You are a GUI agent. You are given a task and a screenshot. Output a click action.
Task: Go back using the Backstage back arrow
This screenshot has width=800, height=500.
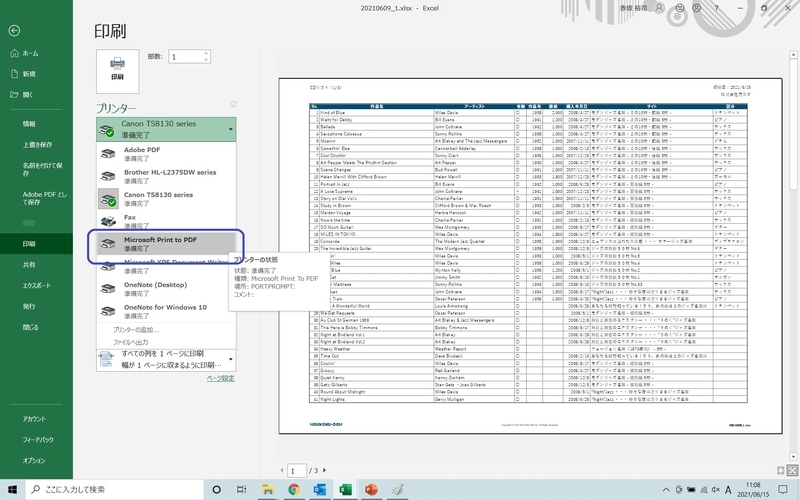(14, 31)
